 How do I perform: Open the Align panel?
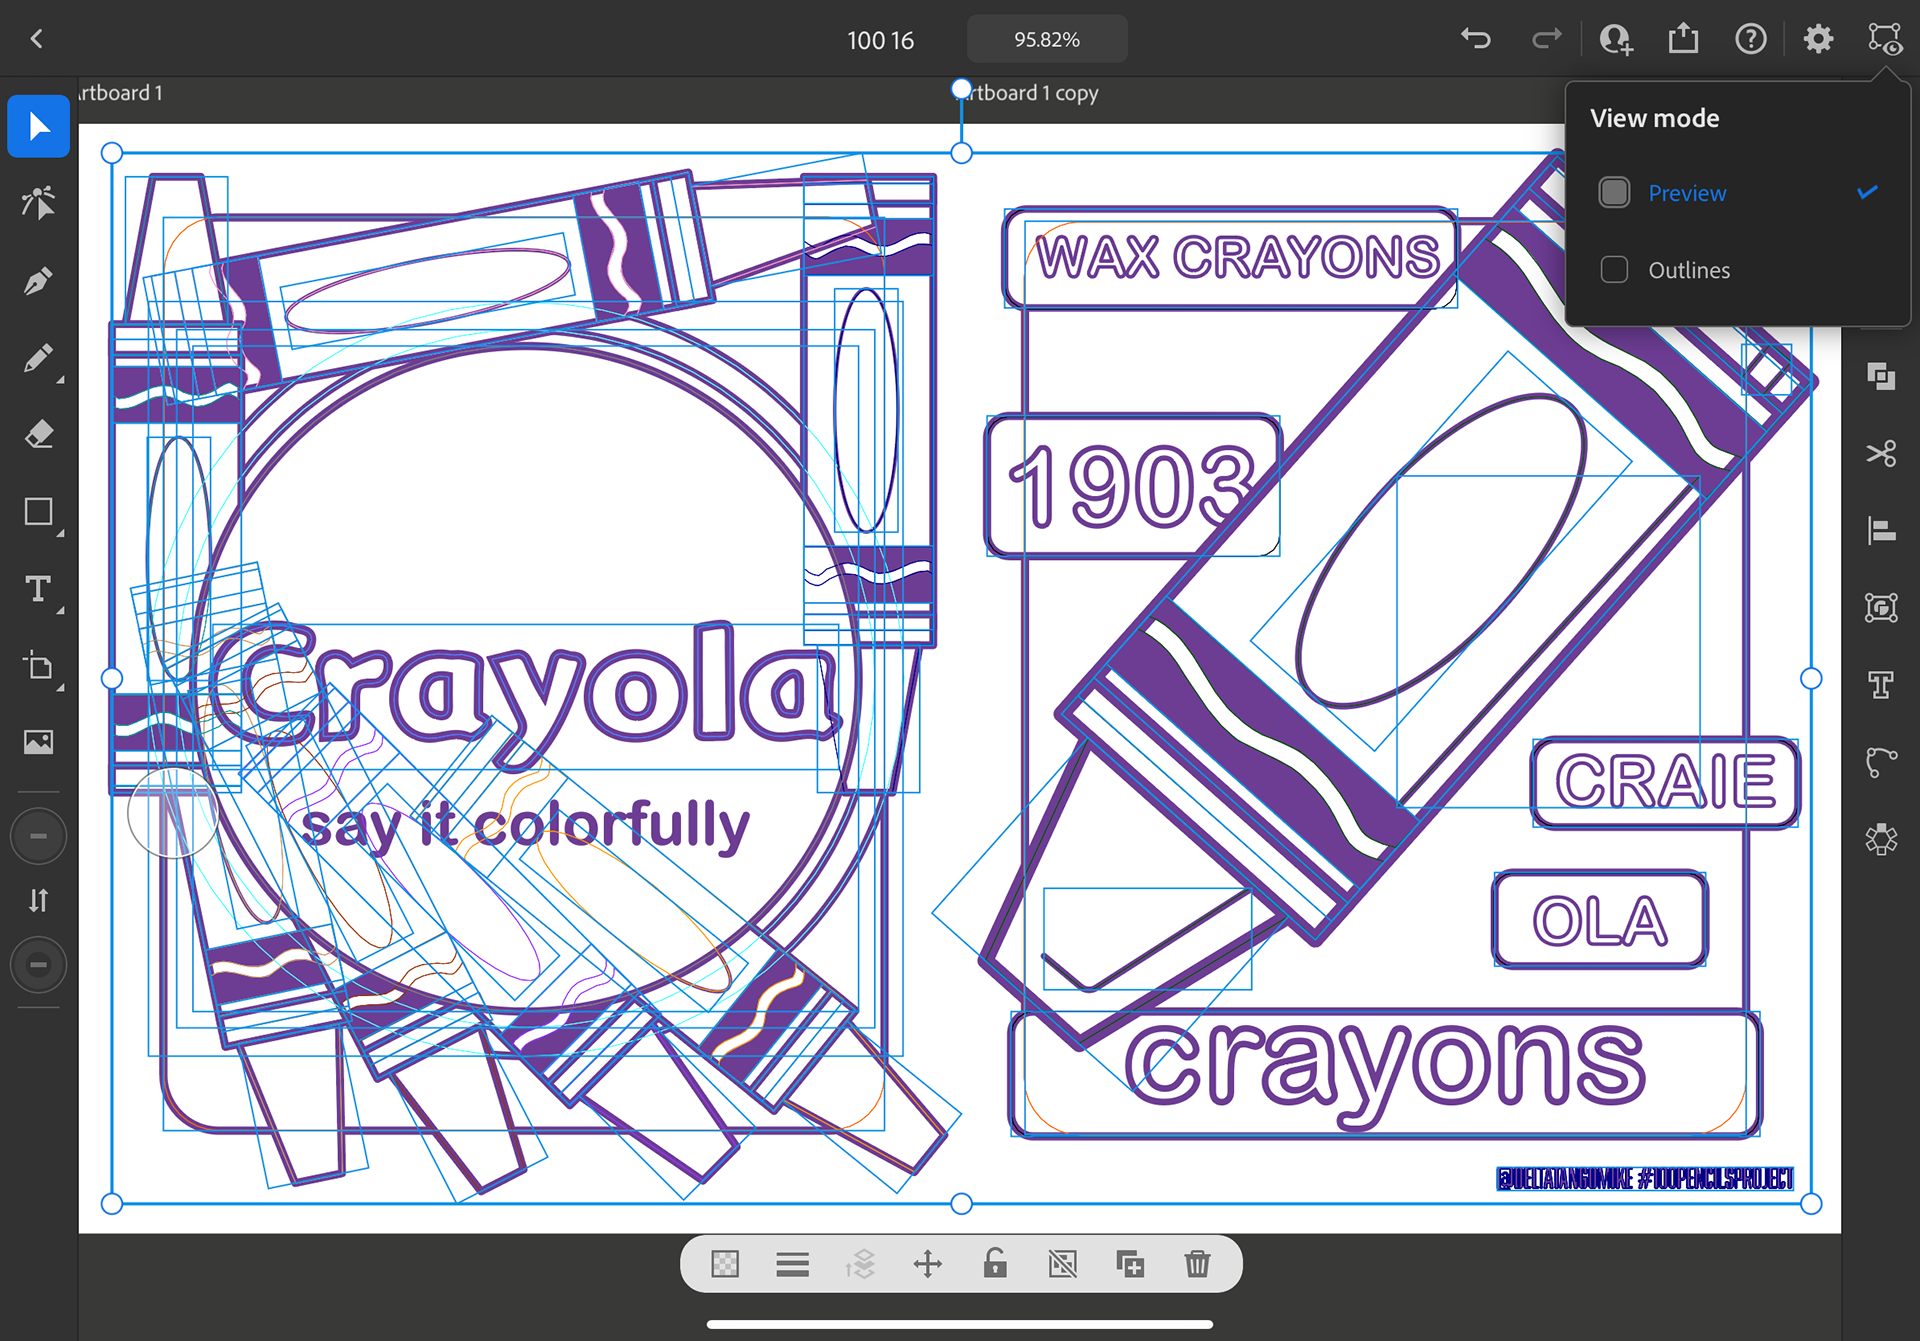(x=1881, y=531)
